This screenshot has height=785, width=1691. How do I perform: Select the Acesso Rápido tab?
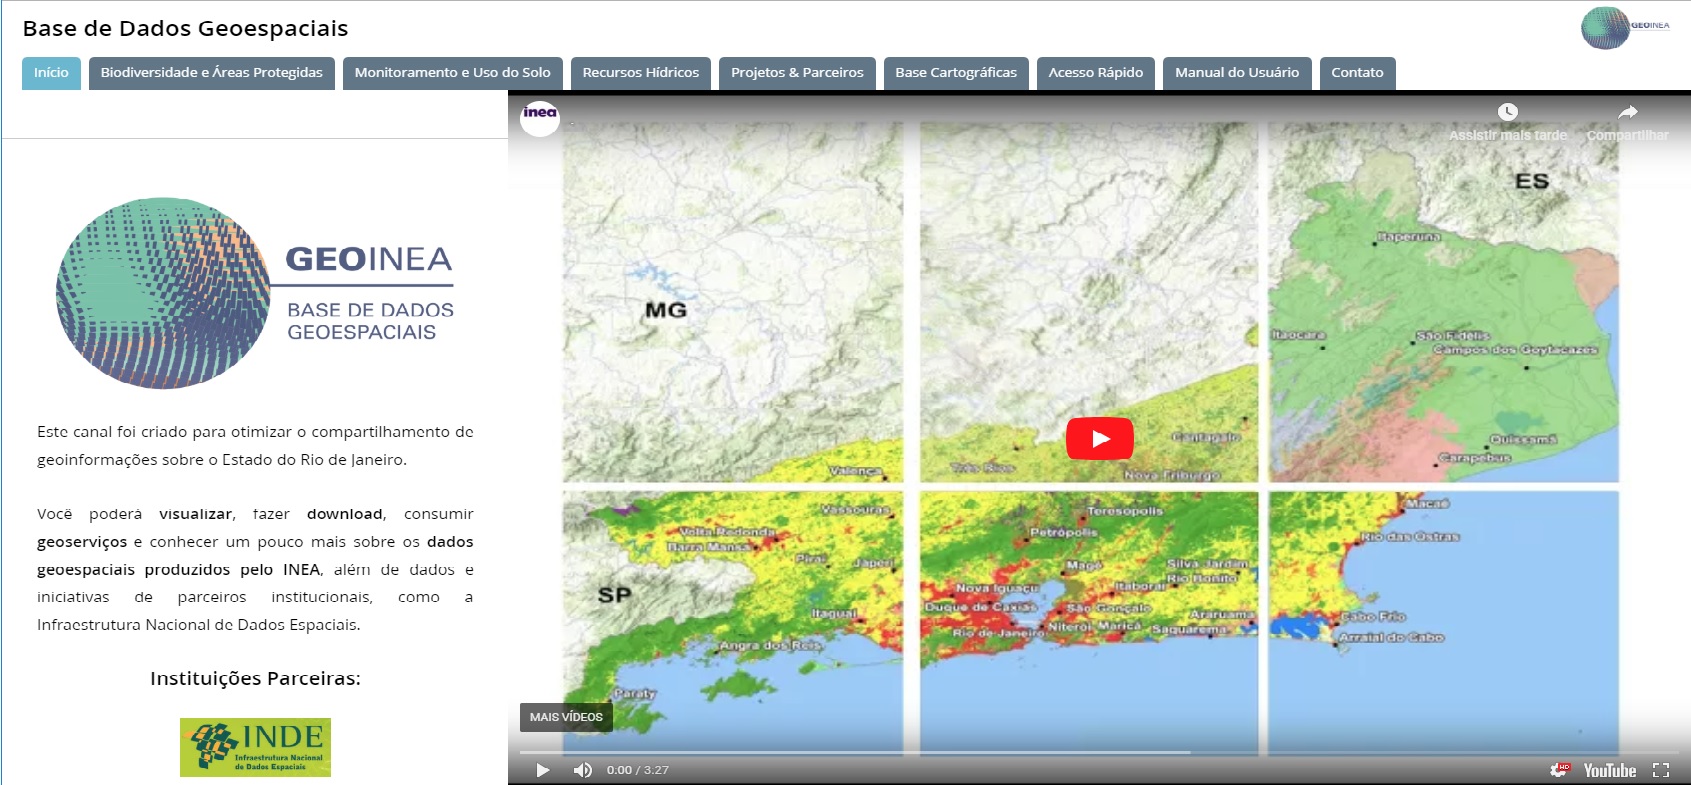pos(1095,73)
